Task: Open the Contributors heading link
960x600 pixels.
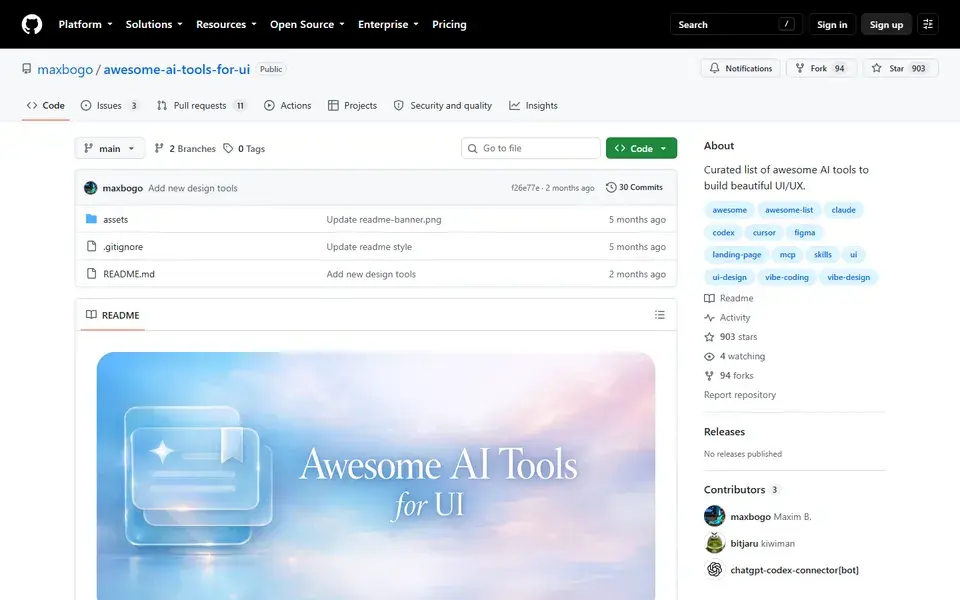Action: [741, 490]
